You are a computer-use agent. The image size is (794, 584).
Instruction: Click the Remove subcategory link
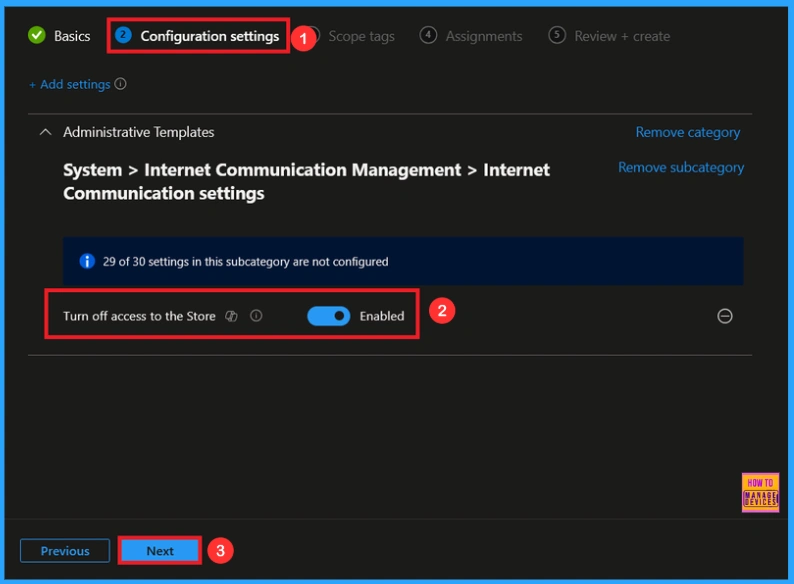681,168
